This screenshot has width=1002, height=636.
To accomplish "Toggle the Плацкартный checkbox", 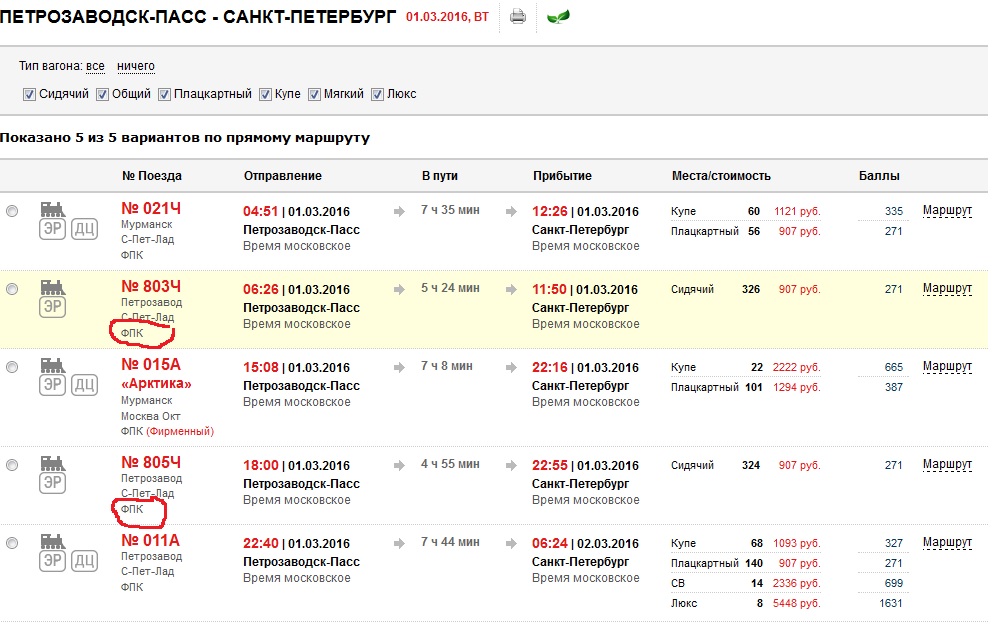I will point(164,94).
